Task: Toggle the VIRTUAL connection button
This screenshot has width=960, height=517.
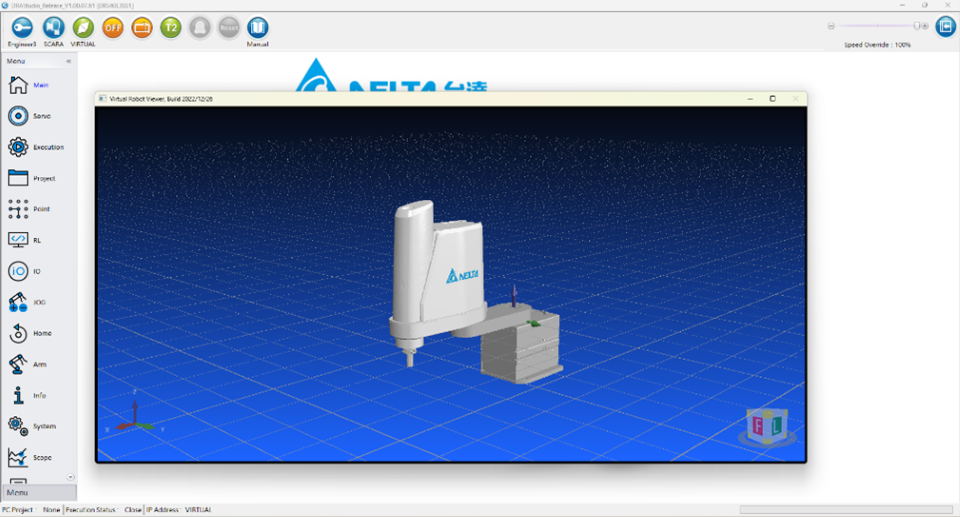Action: (83, 28)
